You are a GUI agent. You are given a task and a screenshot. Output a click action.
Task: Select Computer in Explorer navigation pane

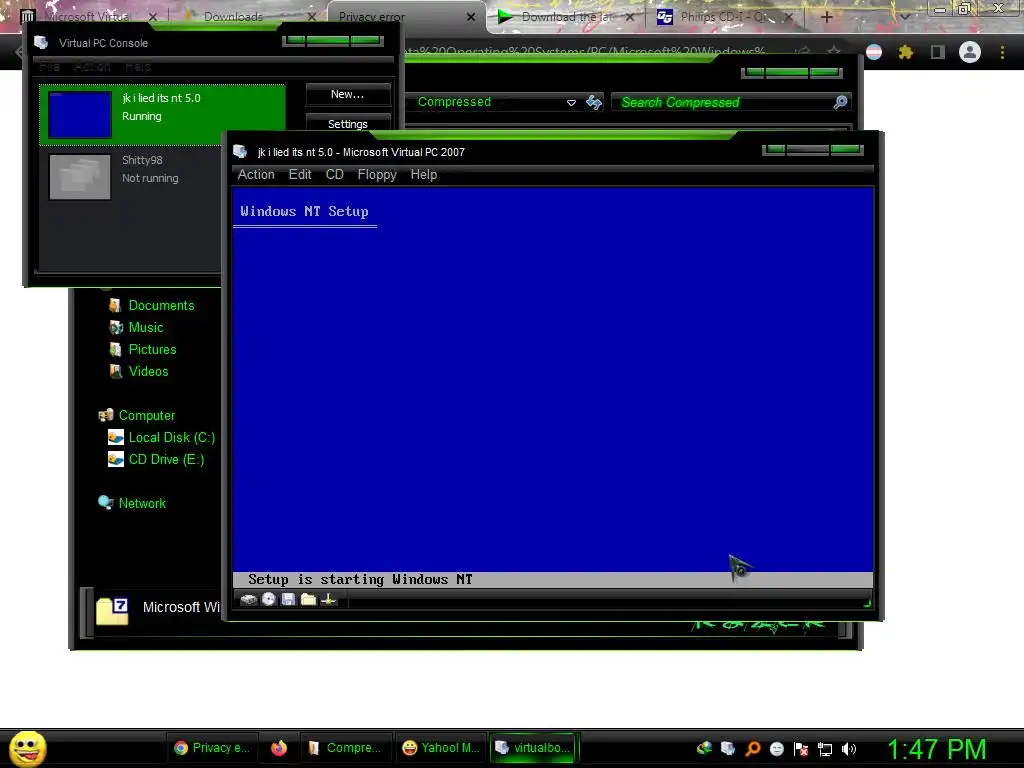click(x=147, y=415)
